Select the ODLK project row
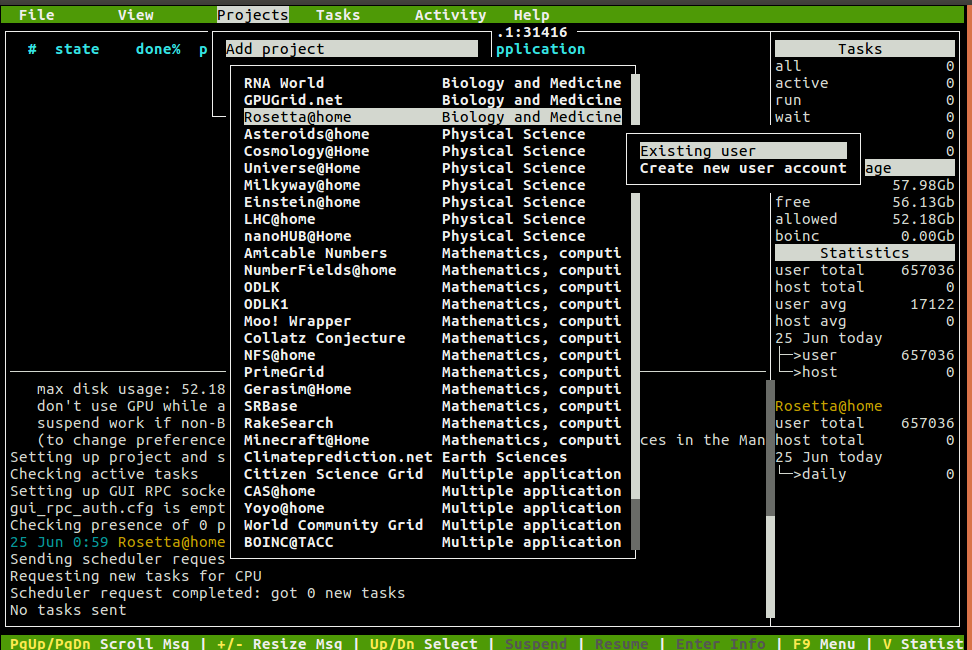Screen dimensions: 972x650 [x=433, y=287]
